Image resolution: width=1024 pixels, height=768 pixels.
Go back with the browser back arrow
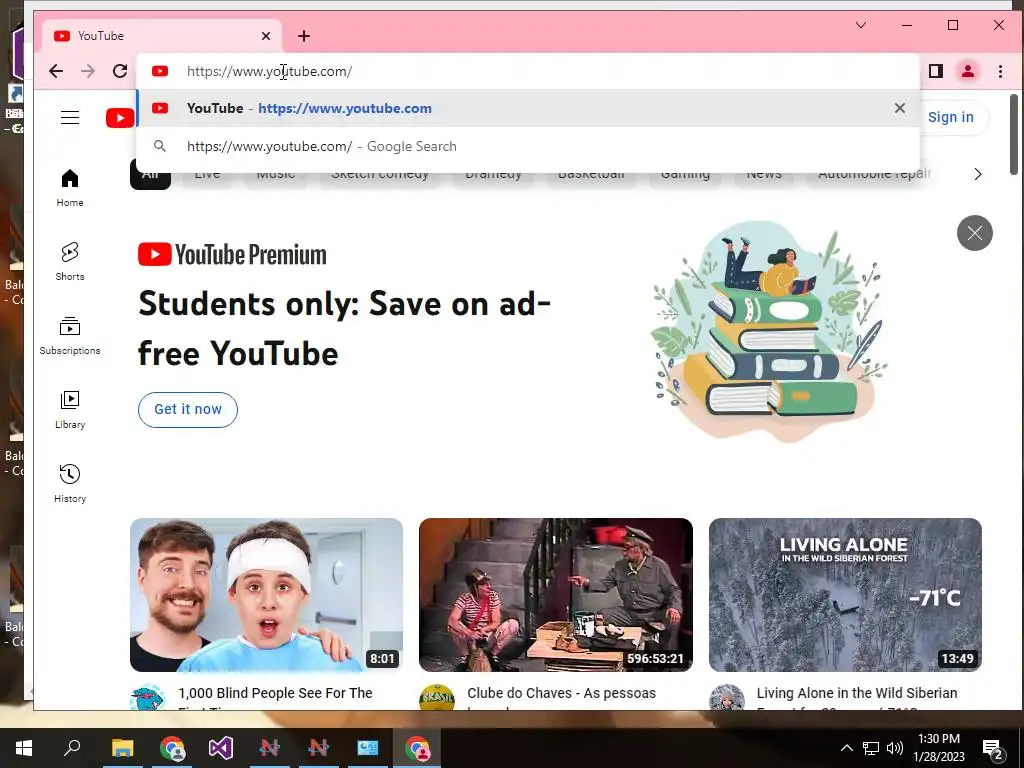pyautogui.click(x=56, y=71)
